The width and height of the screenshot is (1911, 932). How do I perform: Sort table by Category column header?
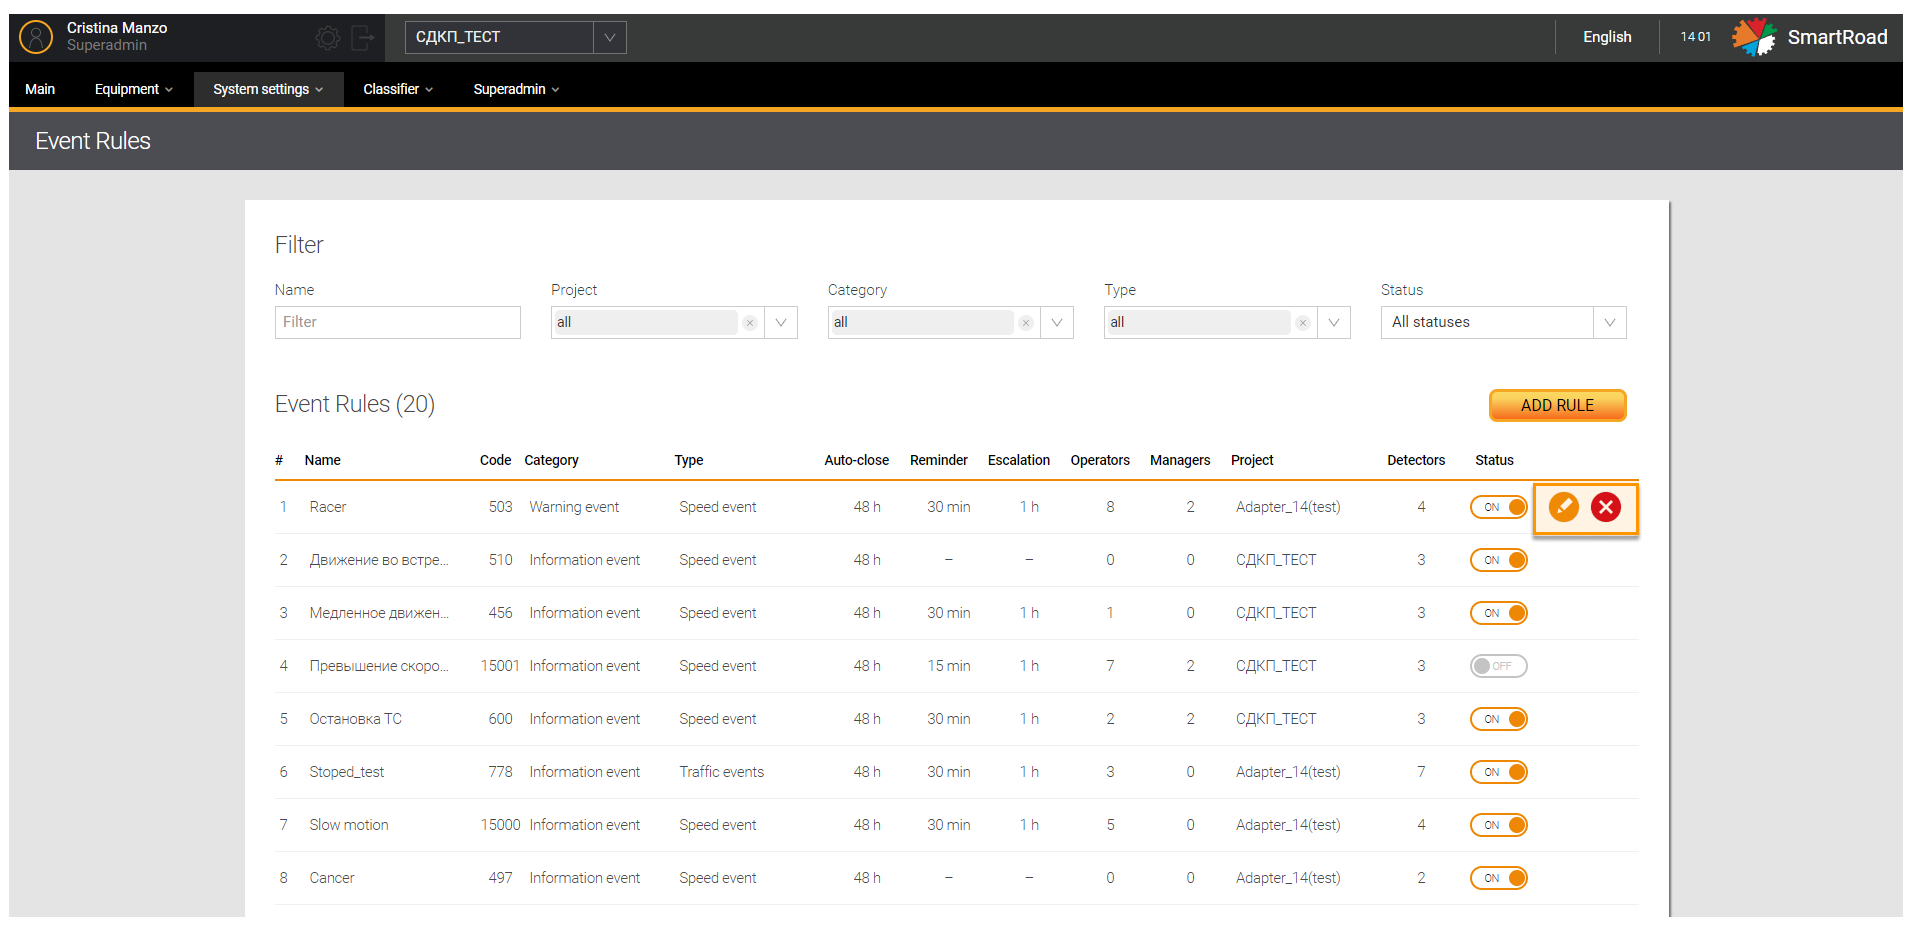551,460
